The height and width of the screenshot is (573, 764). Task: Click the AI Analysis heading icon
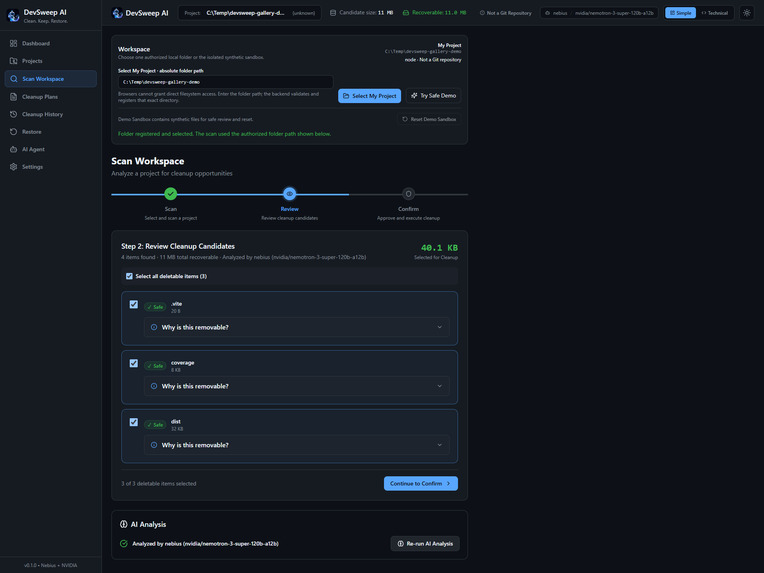(124, 525)
